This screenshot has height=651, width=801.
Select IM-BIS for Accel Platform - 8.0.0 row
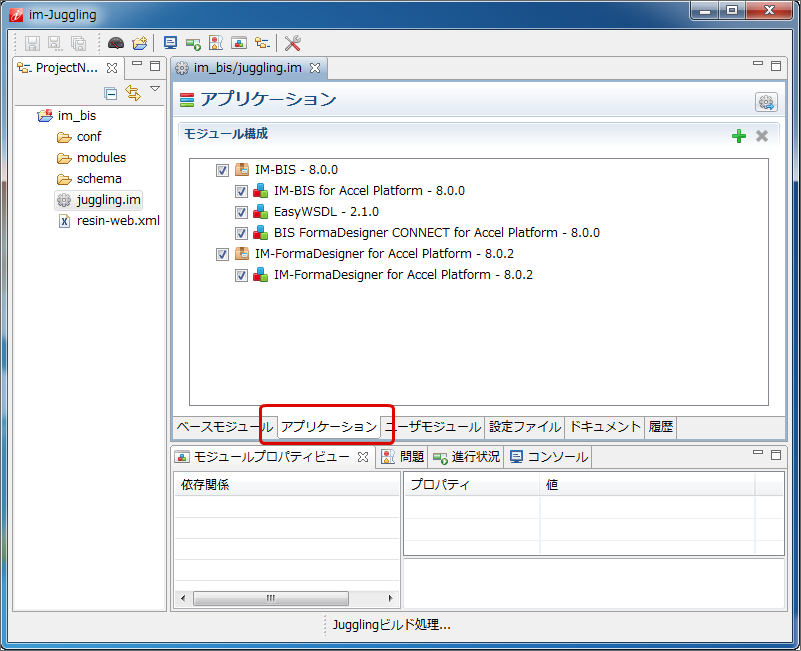(369, 191)
